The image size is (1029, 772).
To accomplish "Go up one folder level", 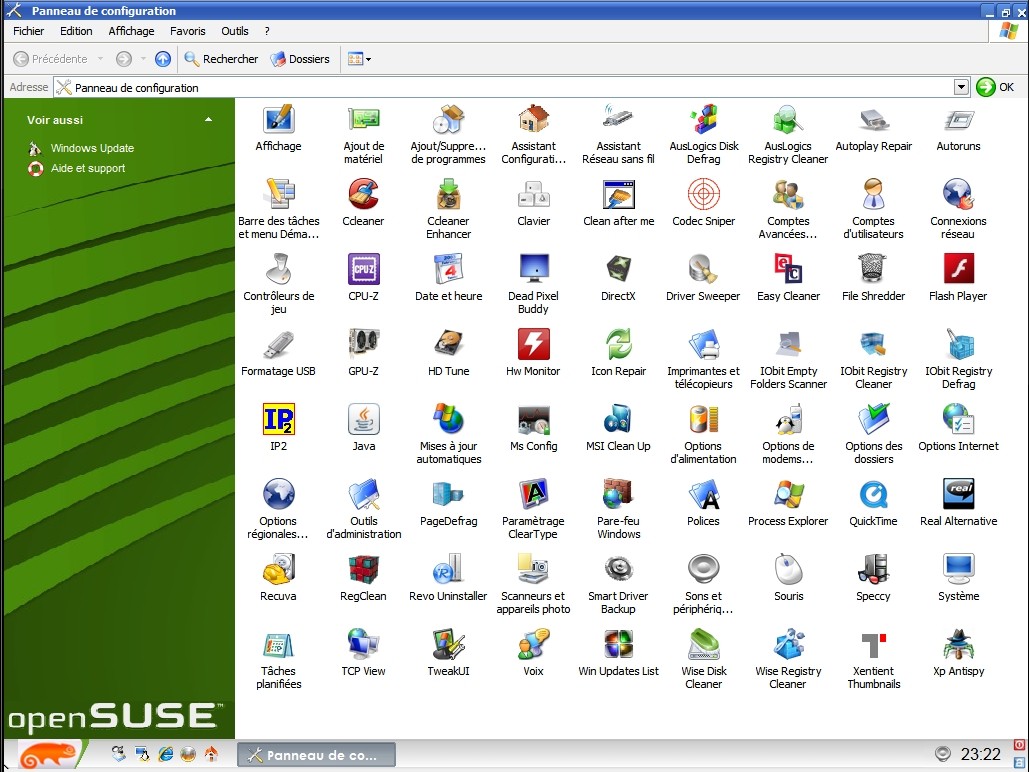I will pos(163,59).
